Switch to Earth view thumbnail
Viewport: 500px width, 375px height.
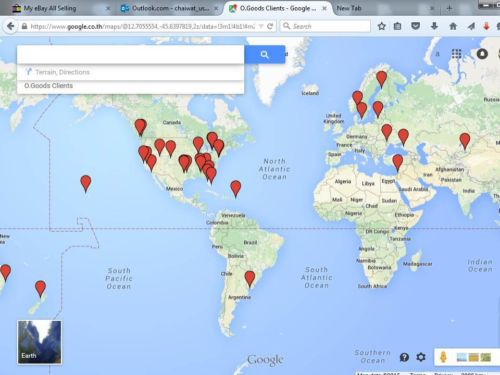click(x=39, y=342)
